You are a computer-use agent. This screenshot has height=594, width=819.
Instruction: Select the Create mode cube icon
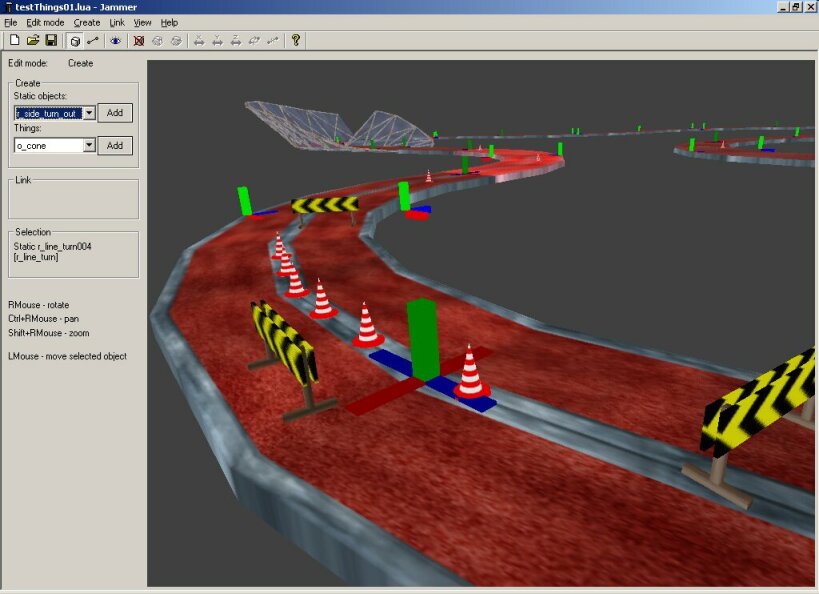tap(75, 41)
